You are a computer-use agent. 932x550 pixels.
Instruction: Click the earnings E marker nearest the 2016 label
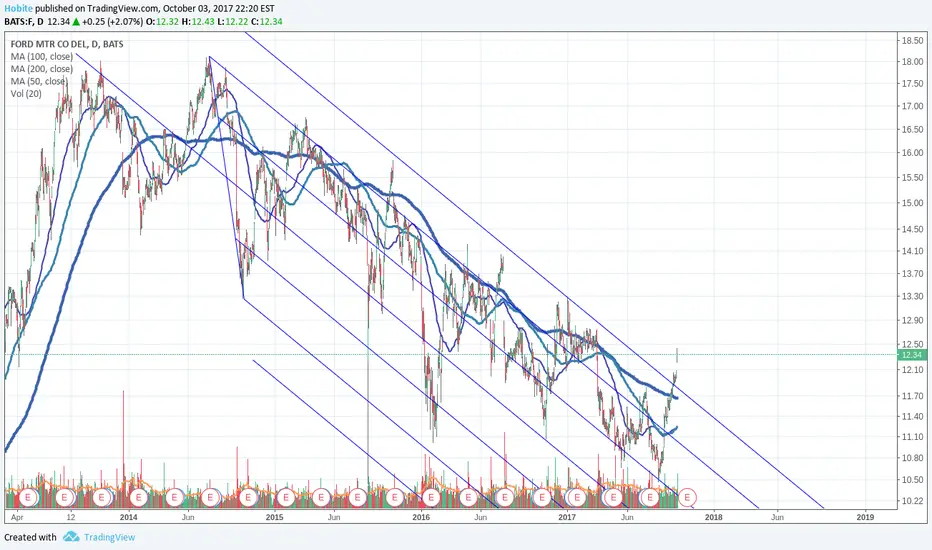coord(432,497)
